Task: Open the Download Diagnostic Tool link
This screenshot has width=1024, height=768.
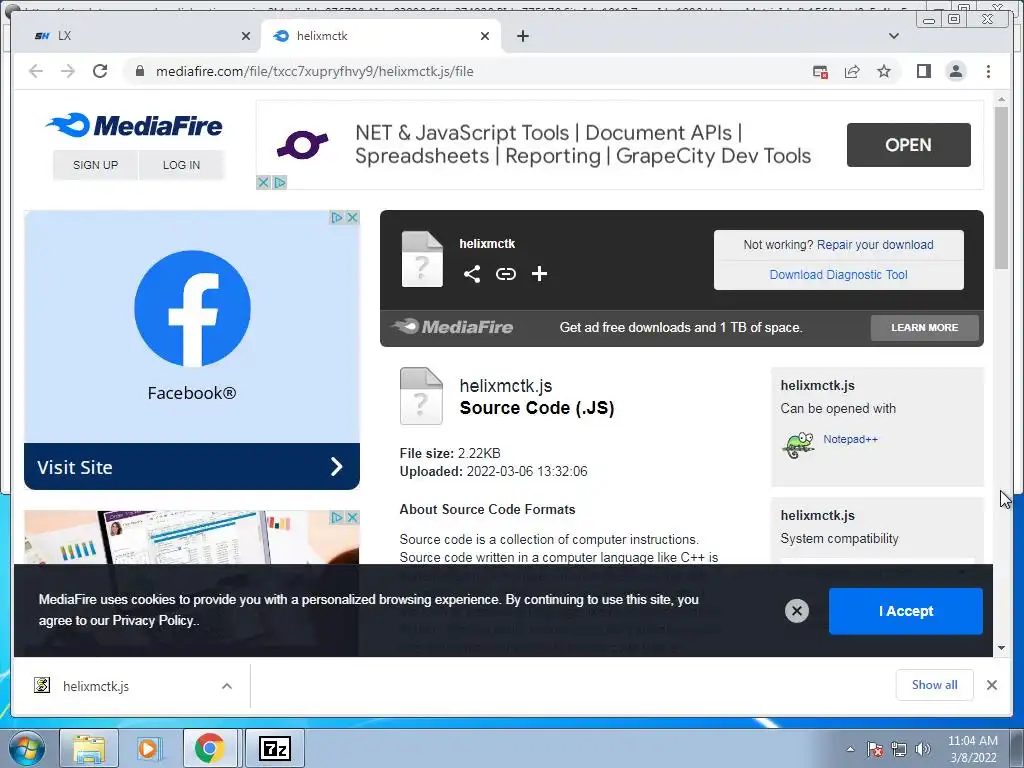Action: pyautogui.click(x=839, y=275)
